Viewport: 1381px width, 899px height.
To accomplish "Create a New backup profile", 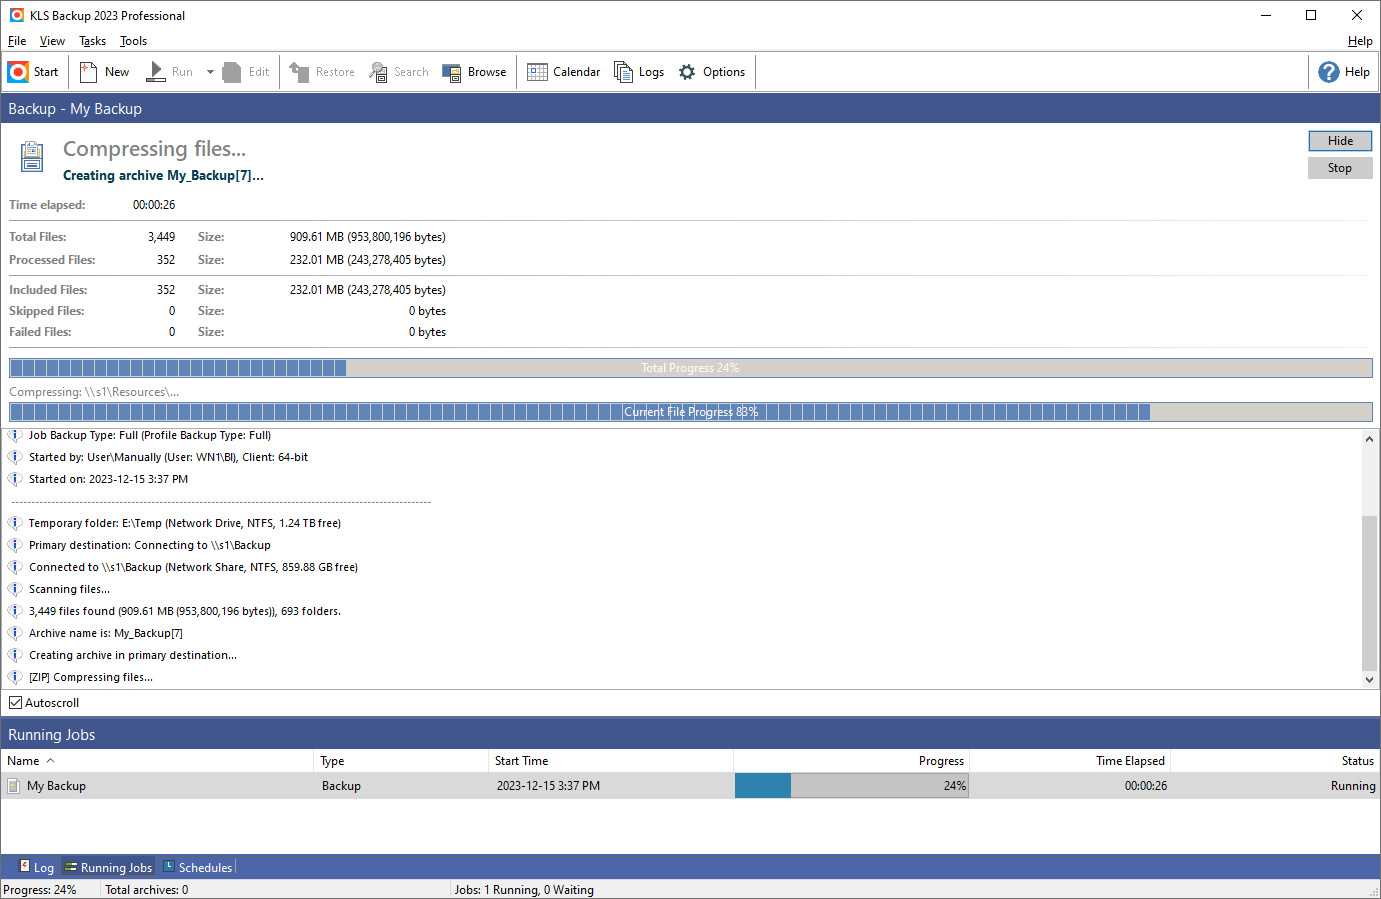I will pos(104,72).
